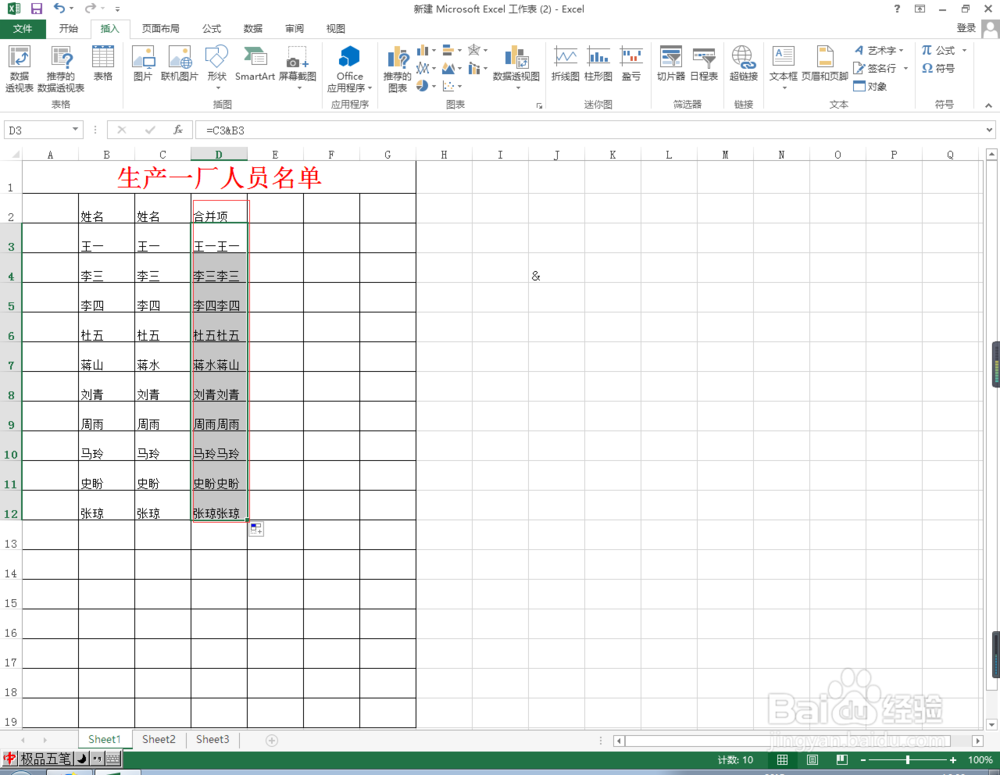This screenshot has width=1000, height=775.
Task: Insert a Column sparkline (柱形图)
Action: (598, 64)
